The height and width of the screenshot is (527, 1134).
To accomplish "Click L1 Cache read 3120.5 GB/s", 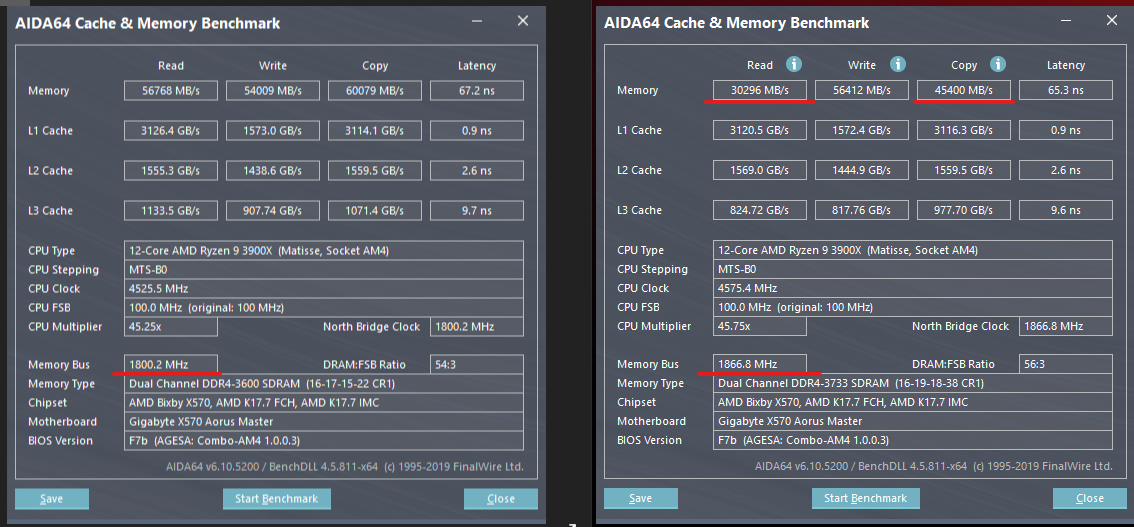I will coord(759,130).
